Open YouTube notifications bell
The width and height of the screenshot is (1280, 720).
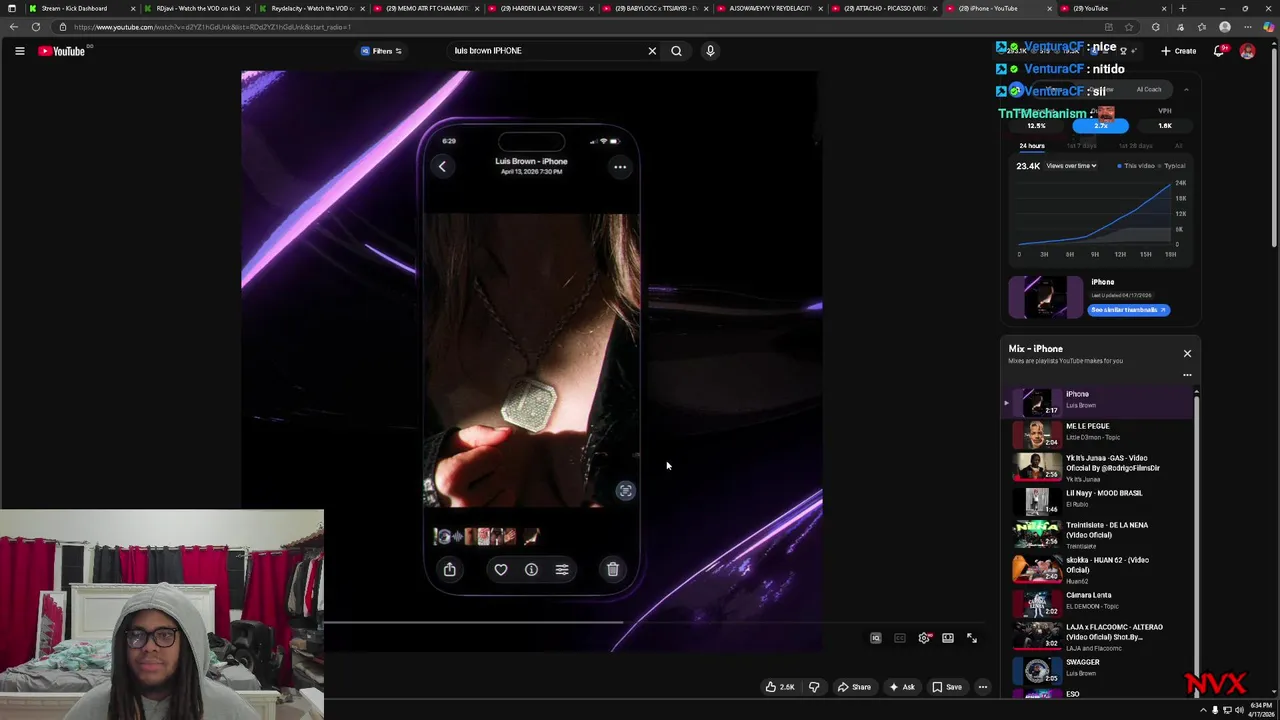(x=1219, y=51)
